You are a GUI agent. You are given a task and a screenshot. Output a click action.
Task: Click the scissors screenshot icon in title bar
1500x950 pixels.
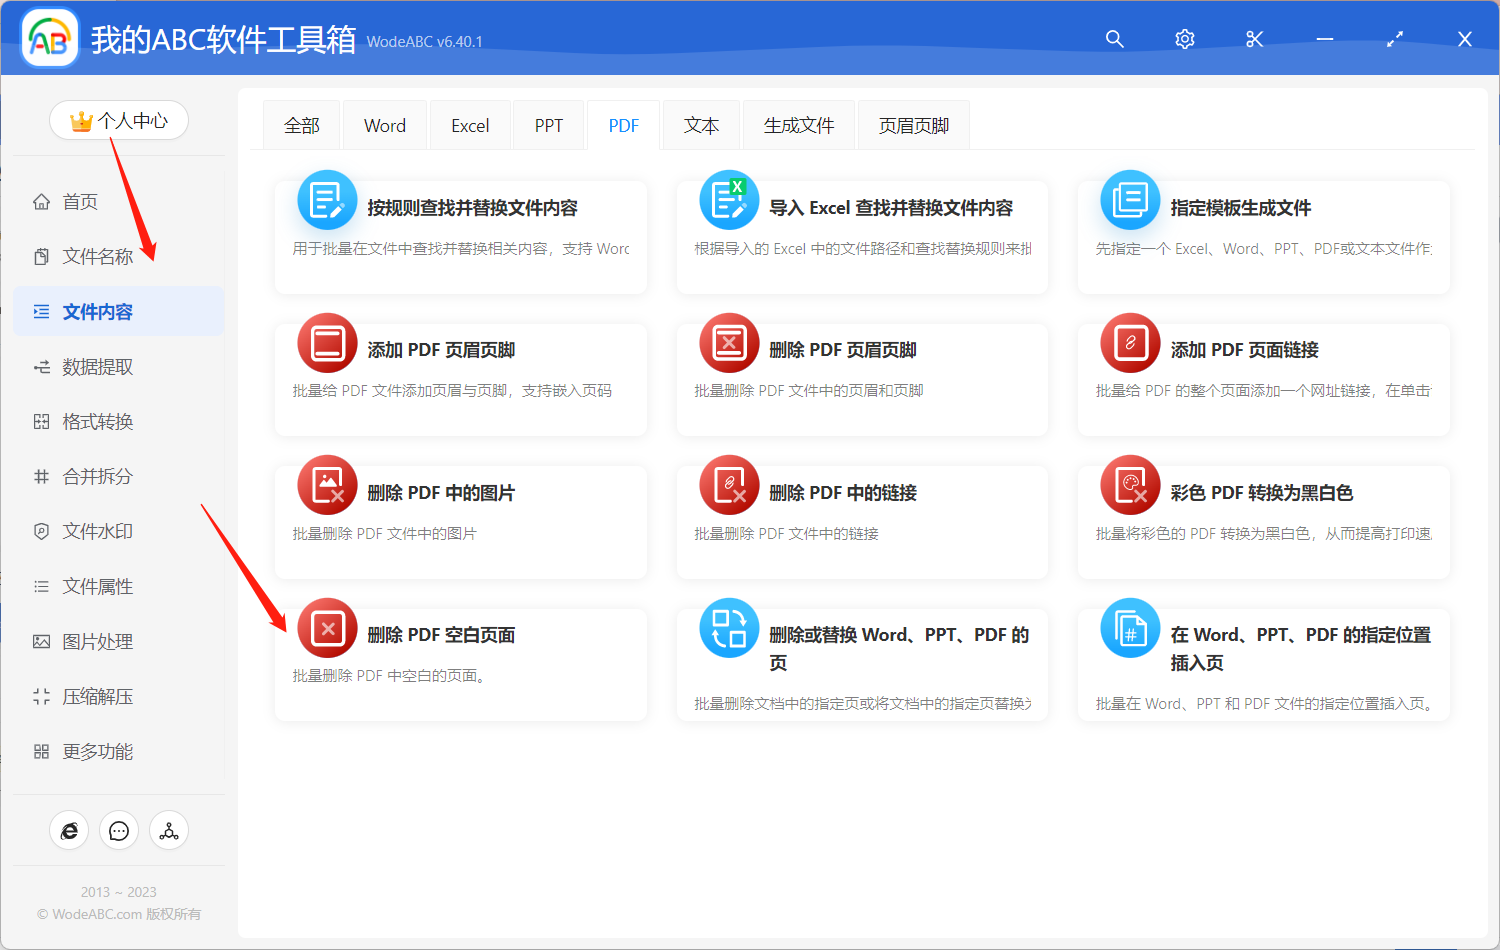pos(1254,39)
